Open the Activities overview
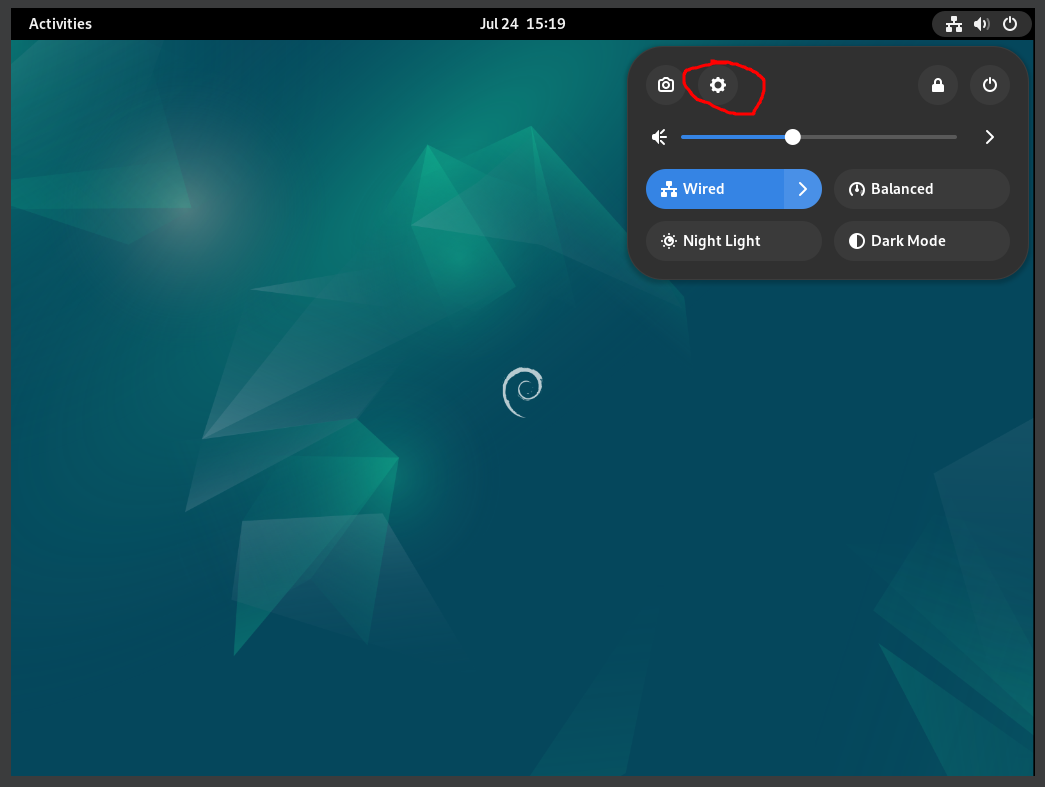 pyautogui.click(x=60, y=24)
